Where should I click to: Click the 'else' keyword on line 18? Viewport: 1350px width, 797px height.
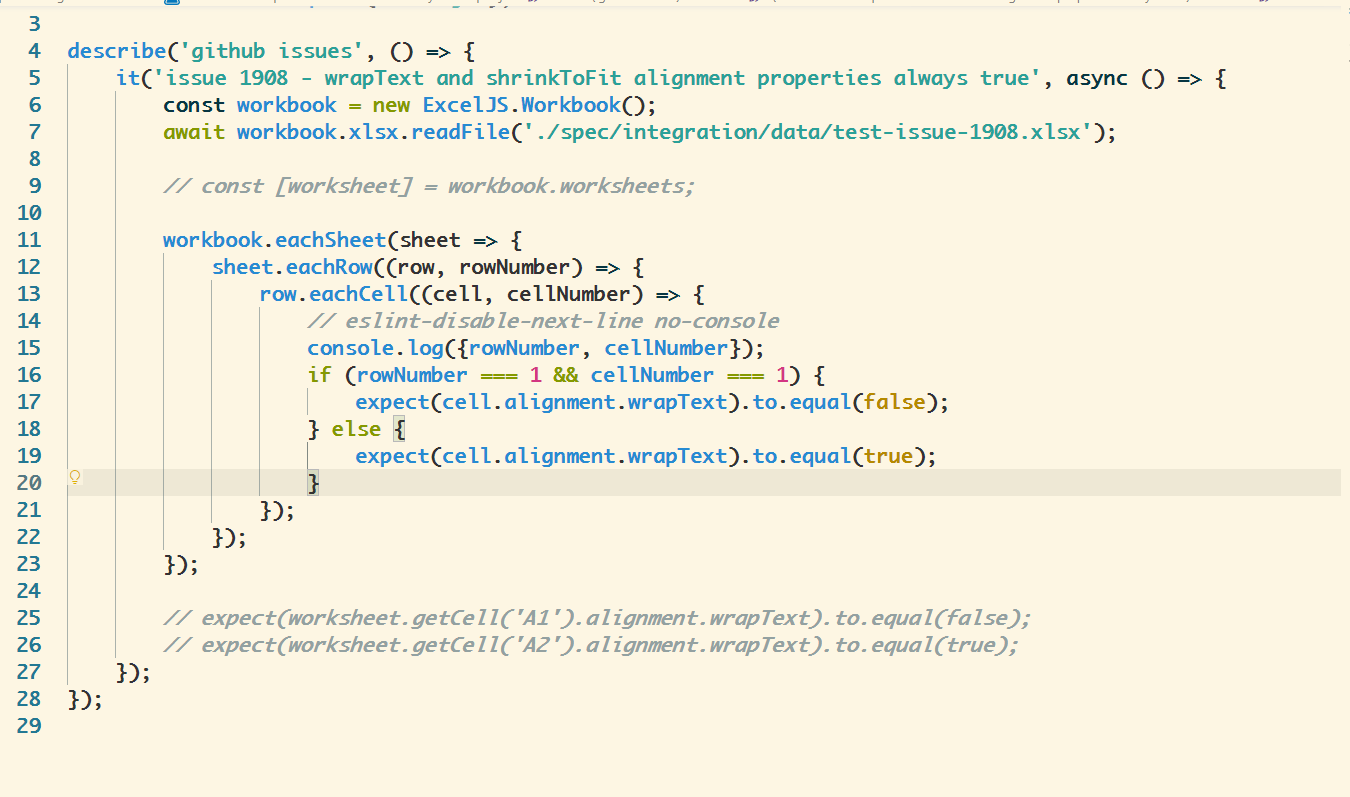coord(356,429)
